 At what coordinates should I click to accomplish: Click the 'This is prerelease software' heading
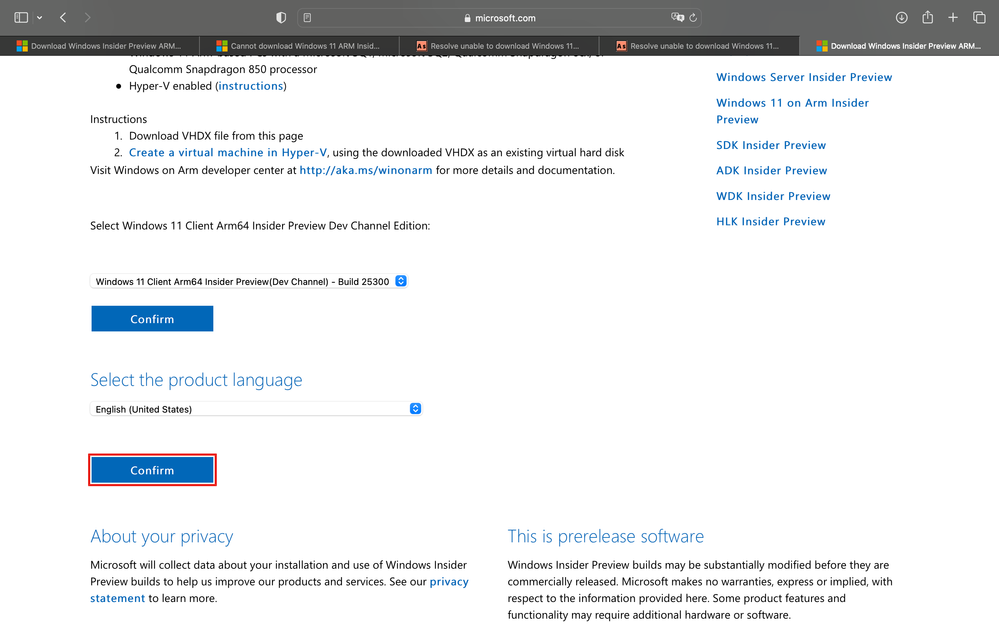coord(606,537)
